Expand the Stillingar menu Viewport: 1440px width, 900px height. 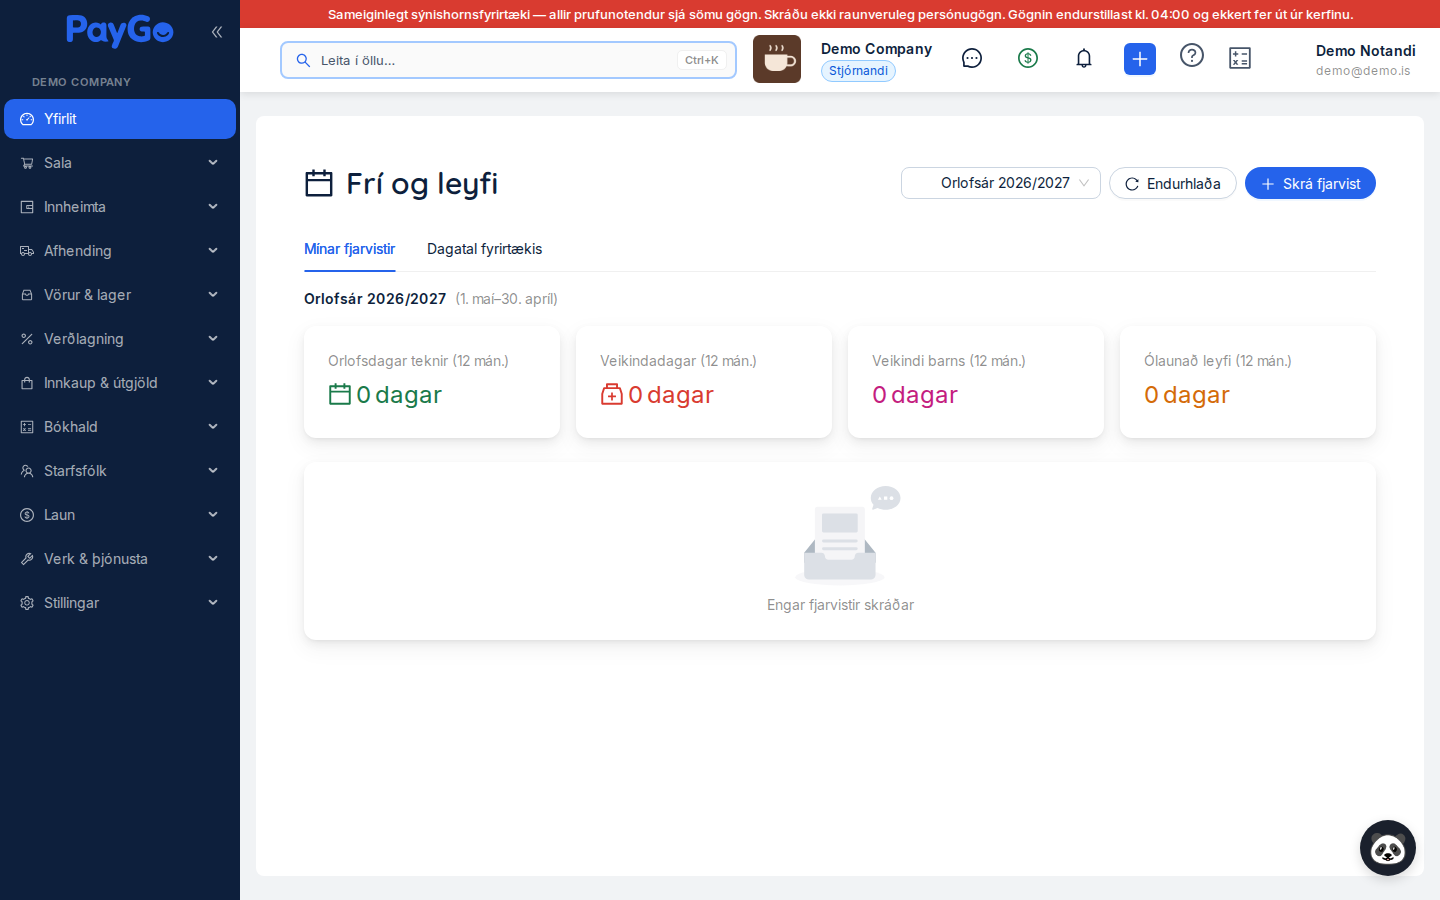click(x=120, y=603)
